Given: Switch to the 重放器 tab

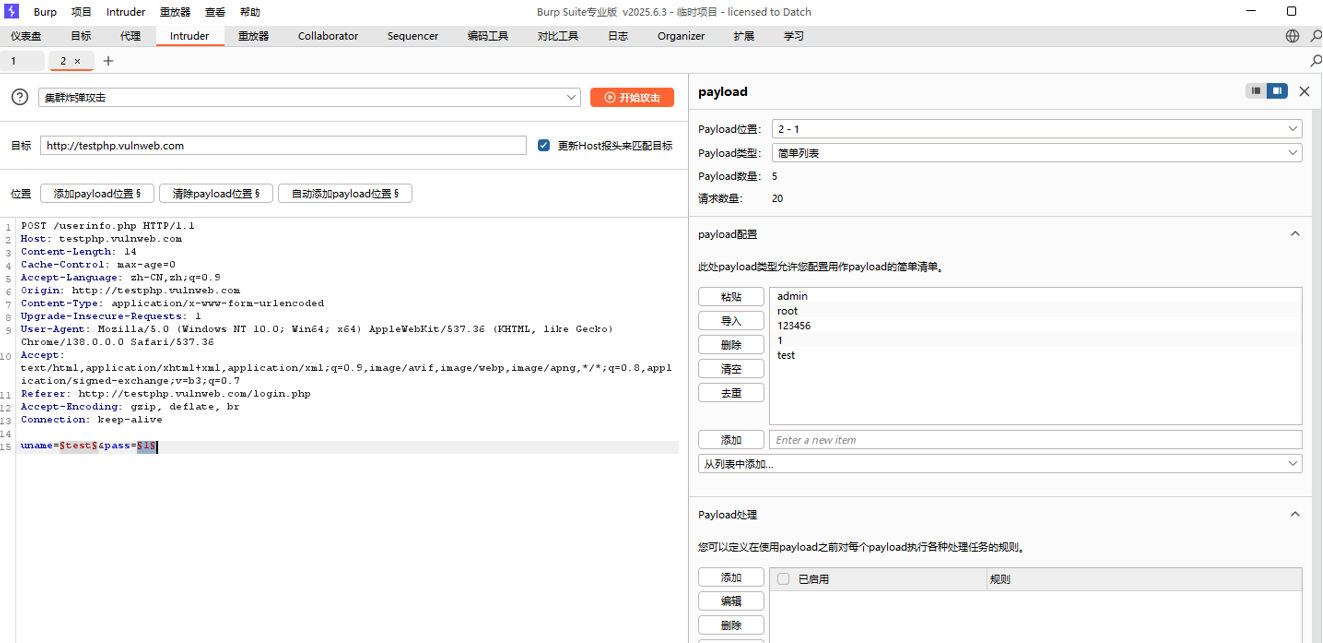Looking at the screenshot, I should coord(253,36).
